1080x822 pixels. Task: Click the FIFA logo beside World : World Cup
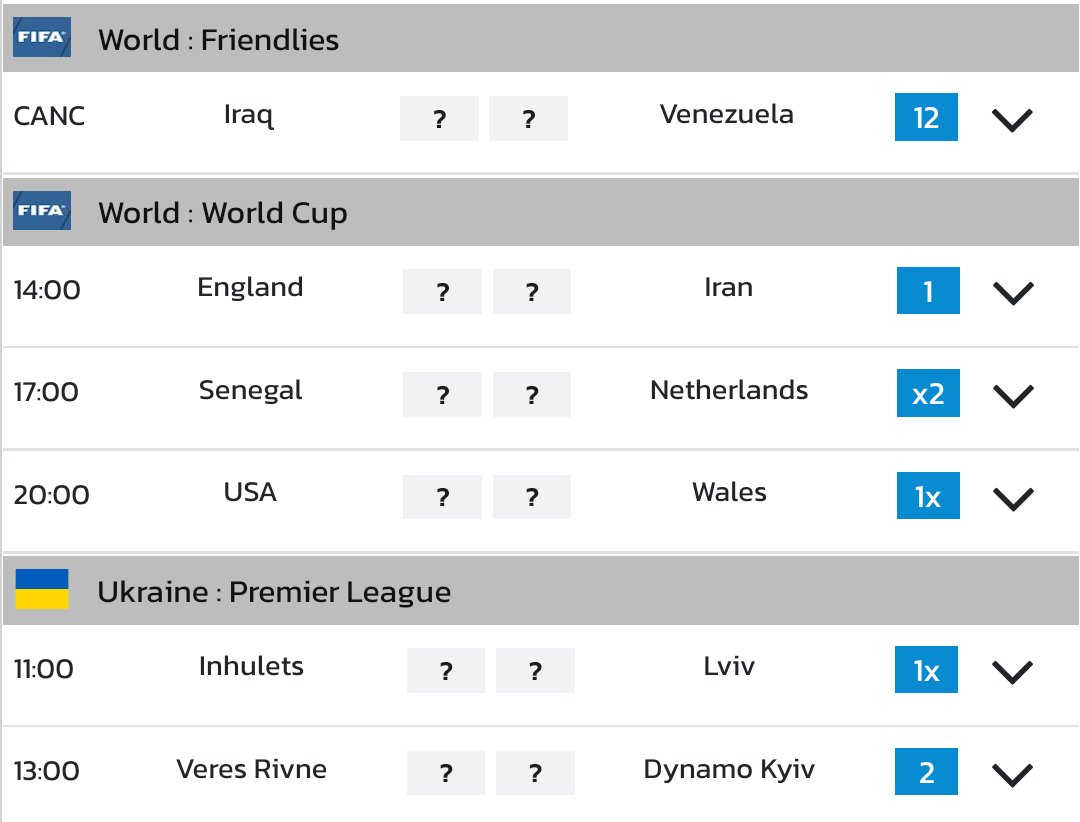[42, 212]
